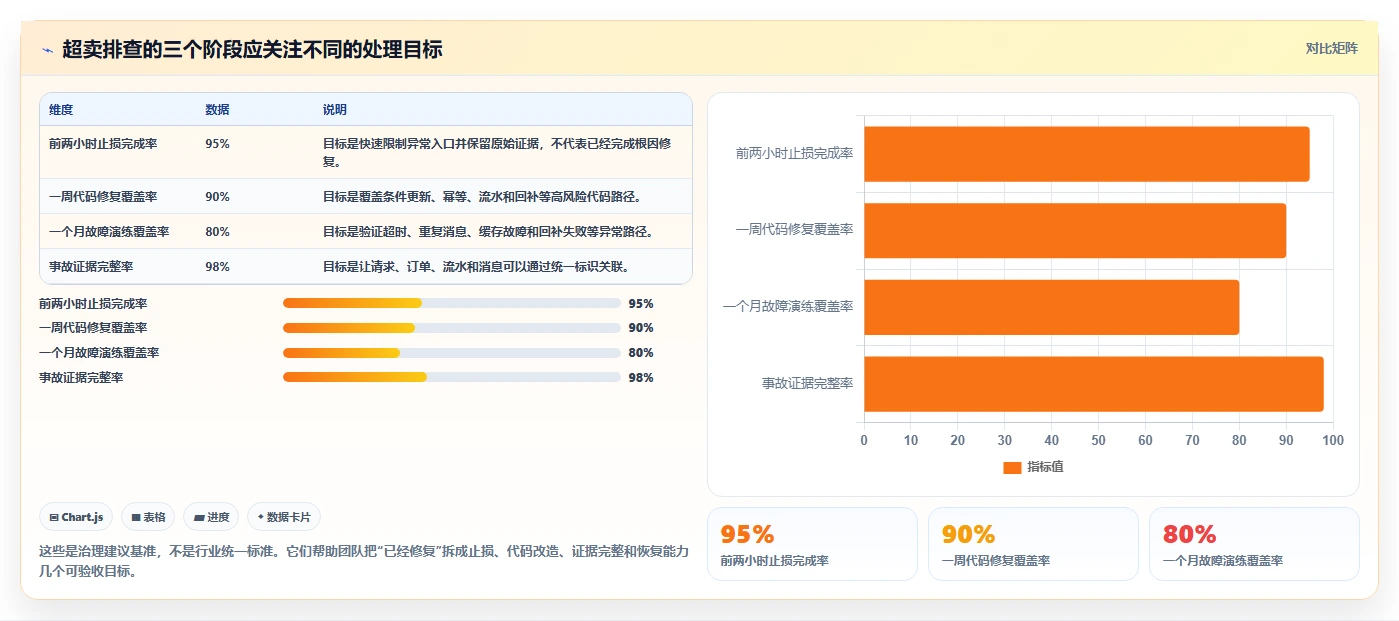Select the 数据卡片 tag chip

(284, 517)
